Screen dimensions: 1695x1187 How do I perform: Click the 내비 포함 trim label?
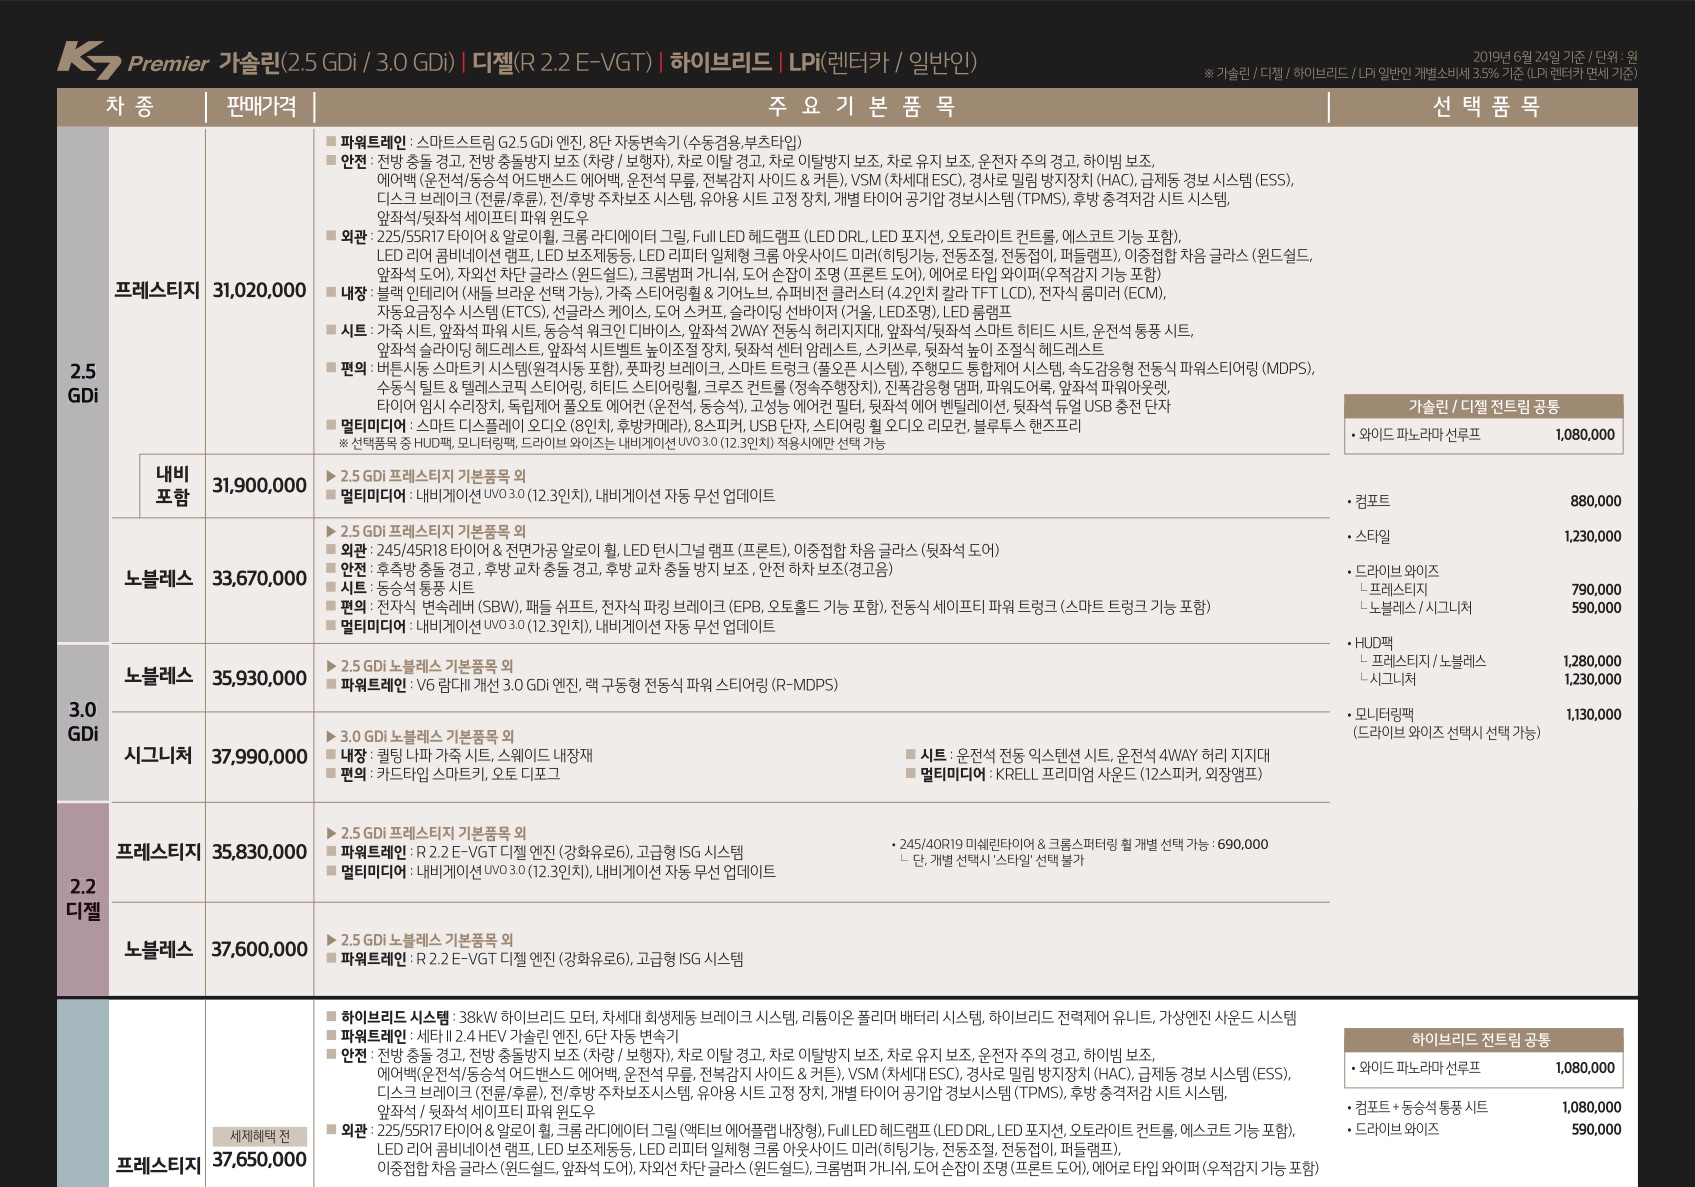[172, 485]
